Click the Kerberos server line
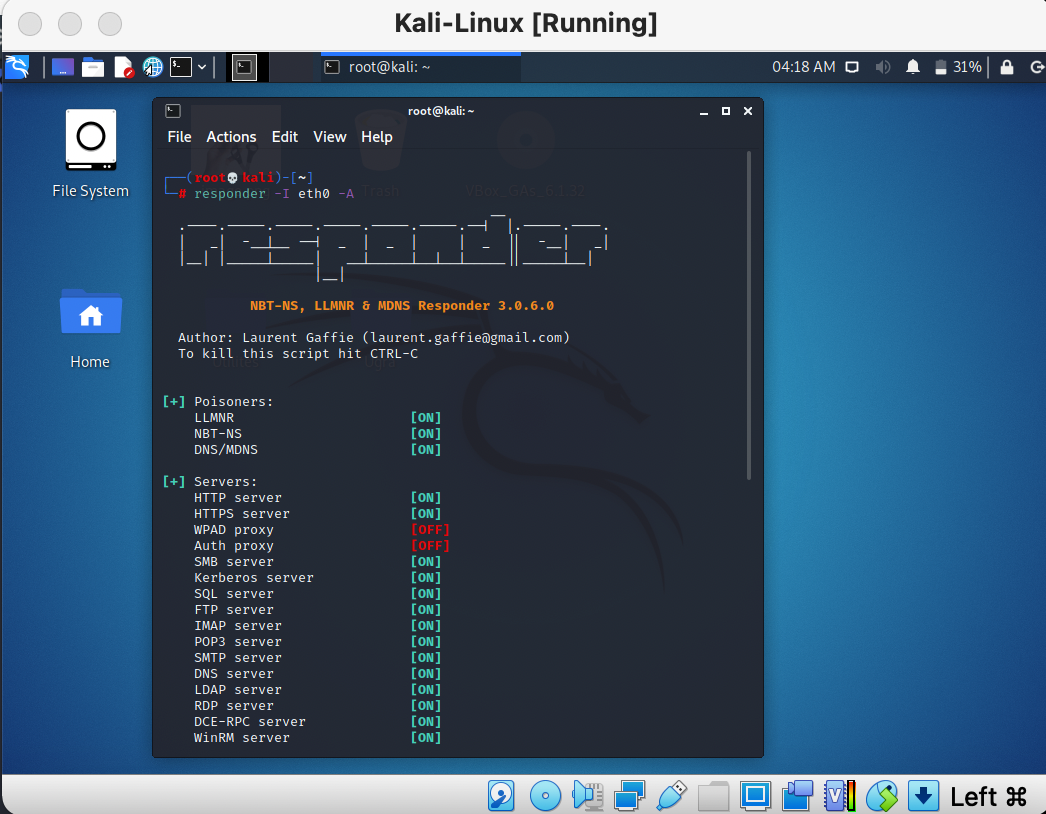Viewport: 1046px width, 814px height. [x=318, y=578]
